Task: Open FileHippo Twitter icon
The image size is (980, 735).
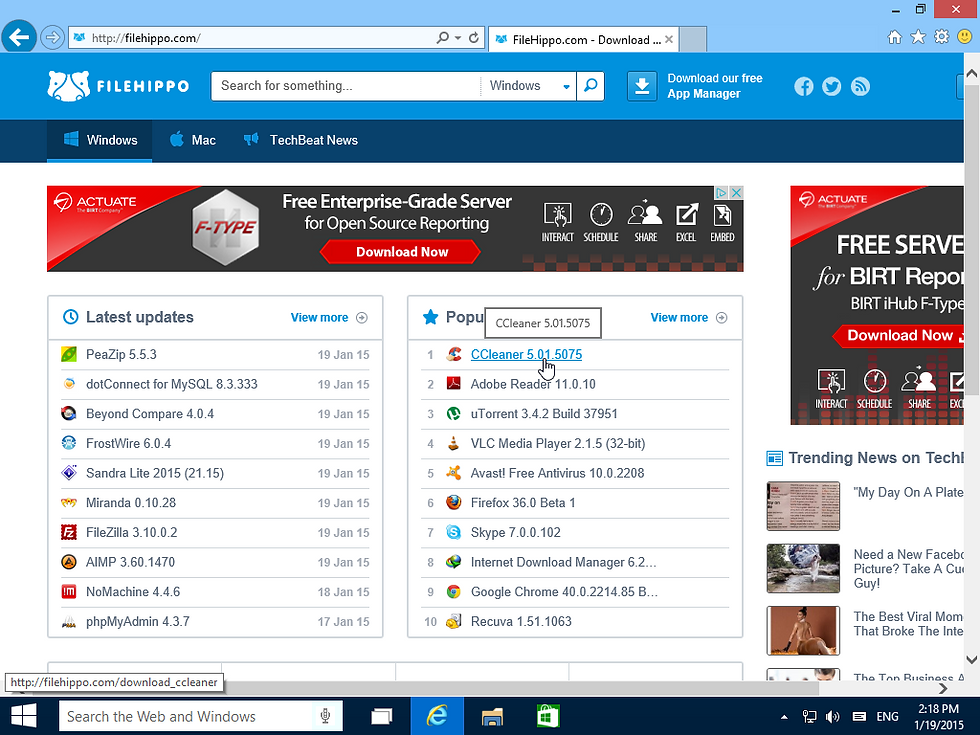Action: 832,86
